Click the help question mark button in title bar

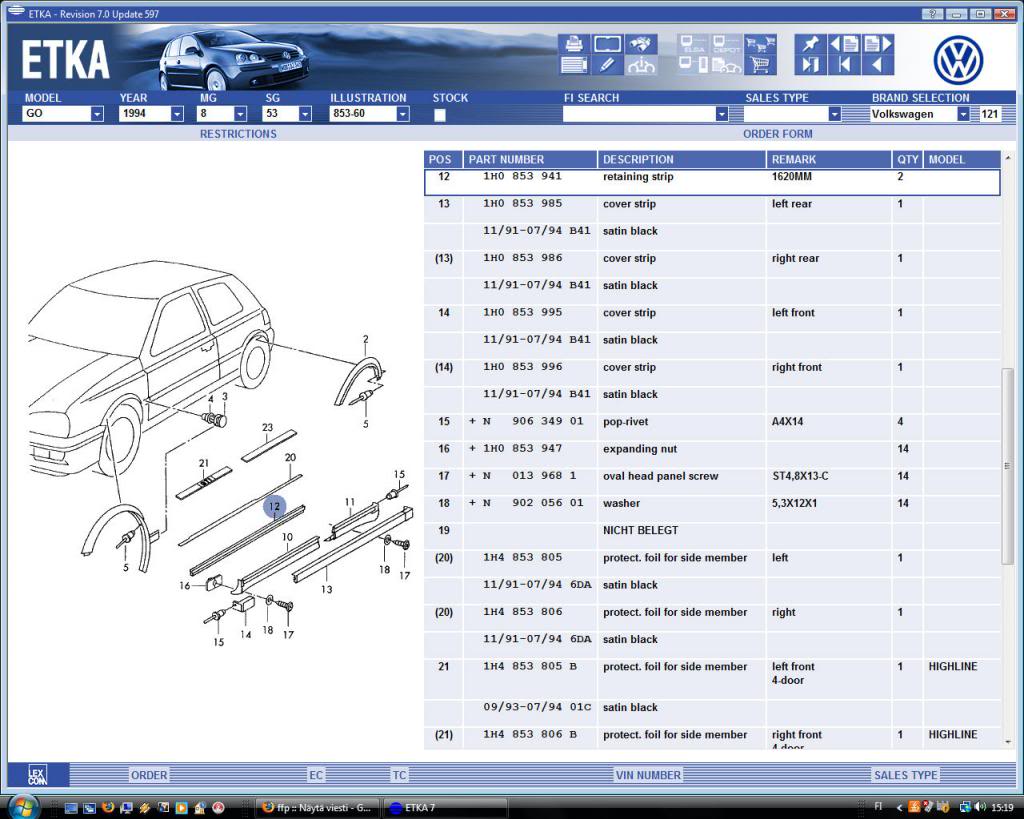coord(932,14)
